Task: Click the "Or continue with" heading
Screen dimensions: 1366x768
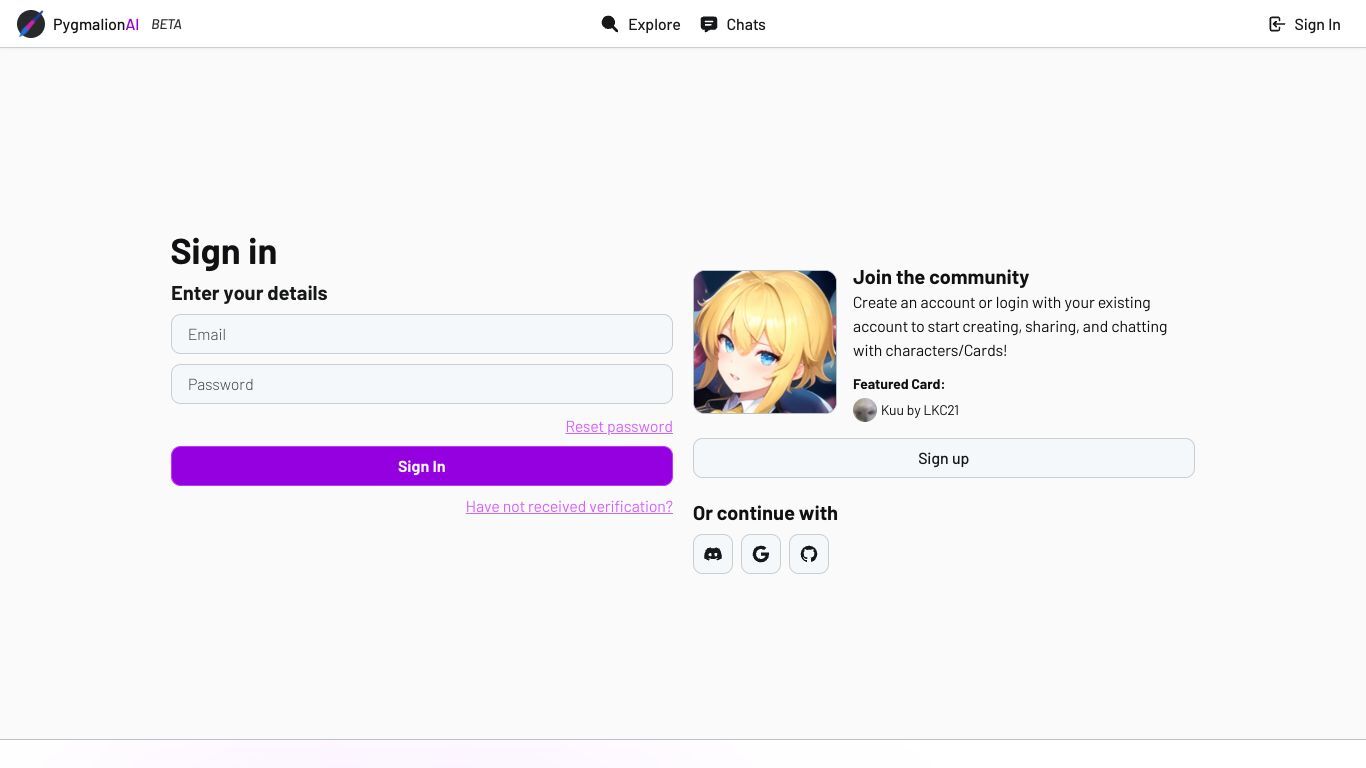Action: pyautogui.click(x=765, y=513)
